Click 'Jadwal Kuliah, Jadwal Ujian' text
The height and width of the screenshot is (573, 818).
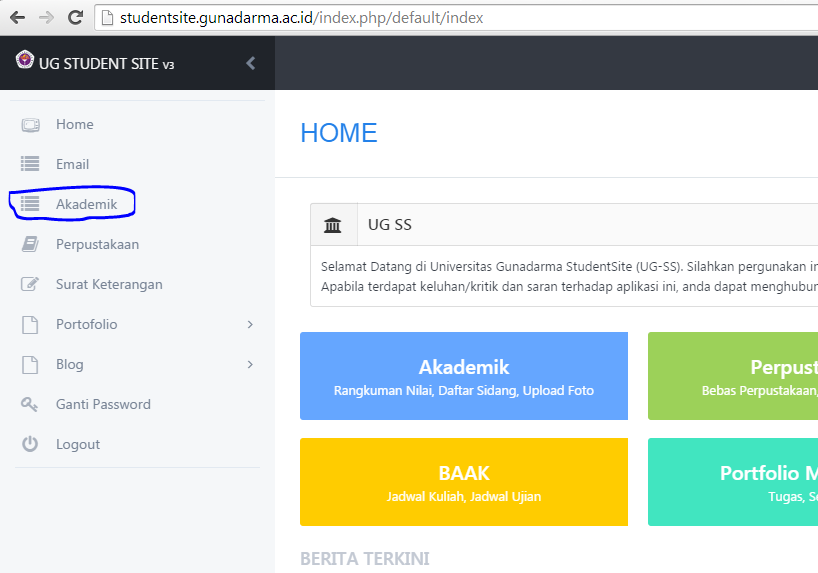point(464,496)
